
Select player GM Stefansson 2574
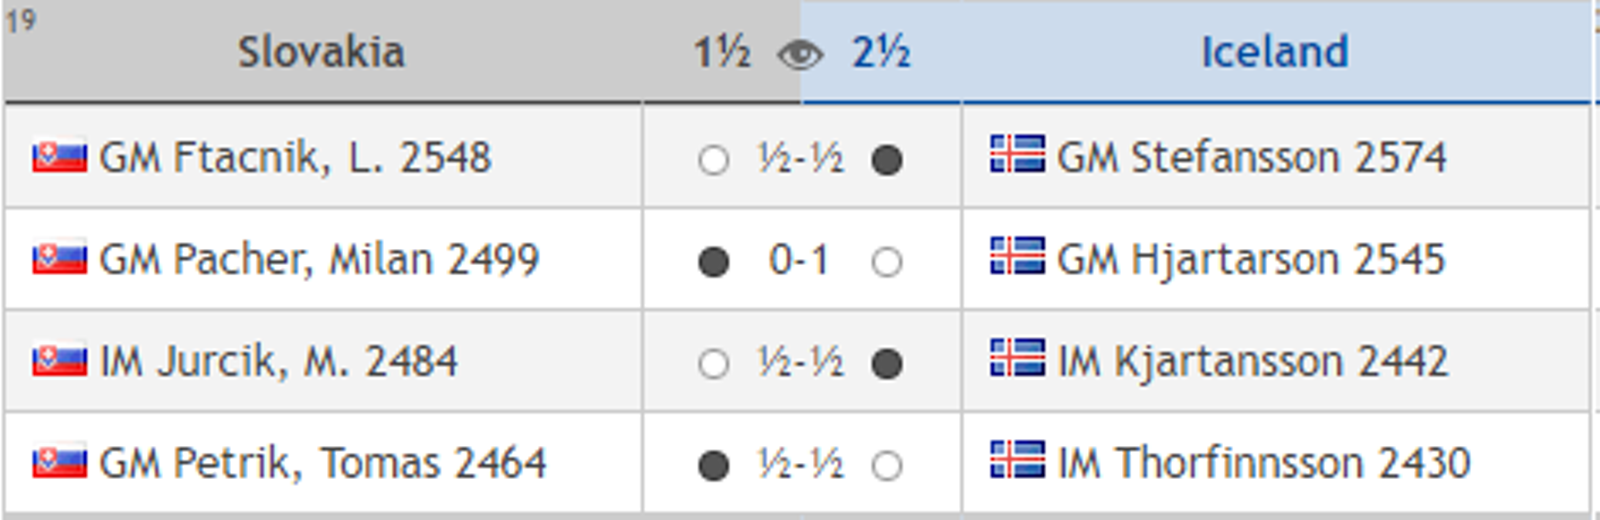[x=1252, y=157]
